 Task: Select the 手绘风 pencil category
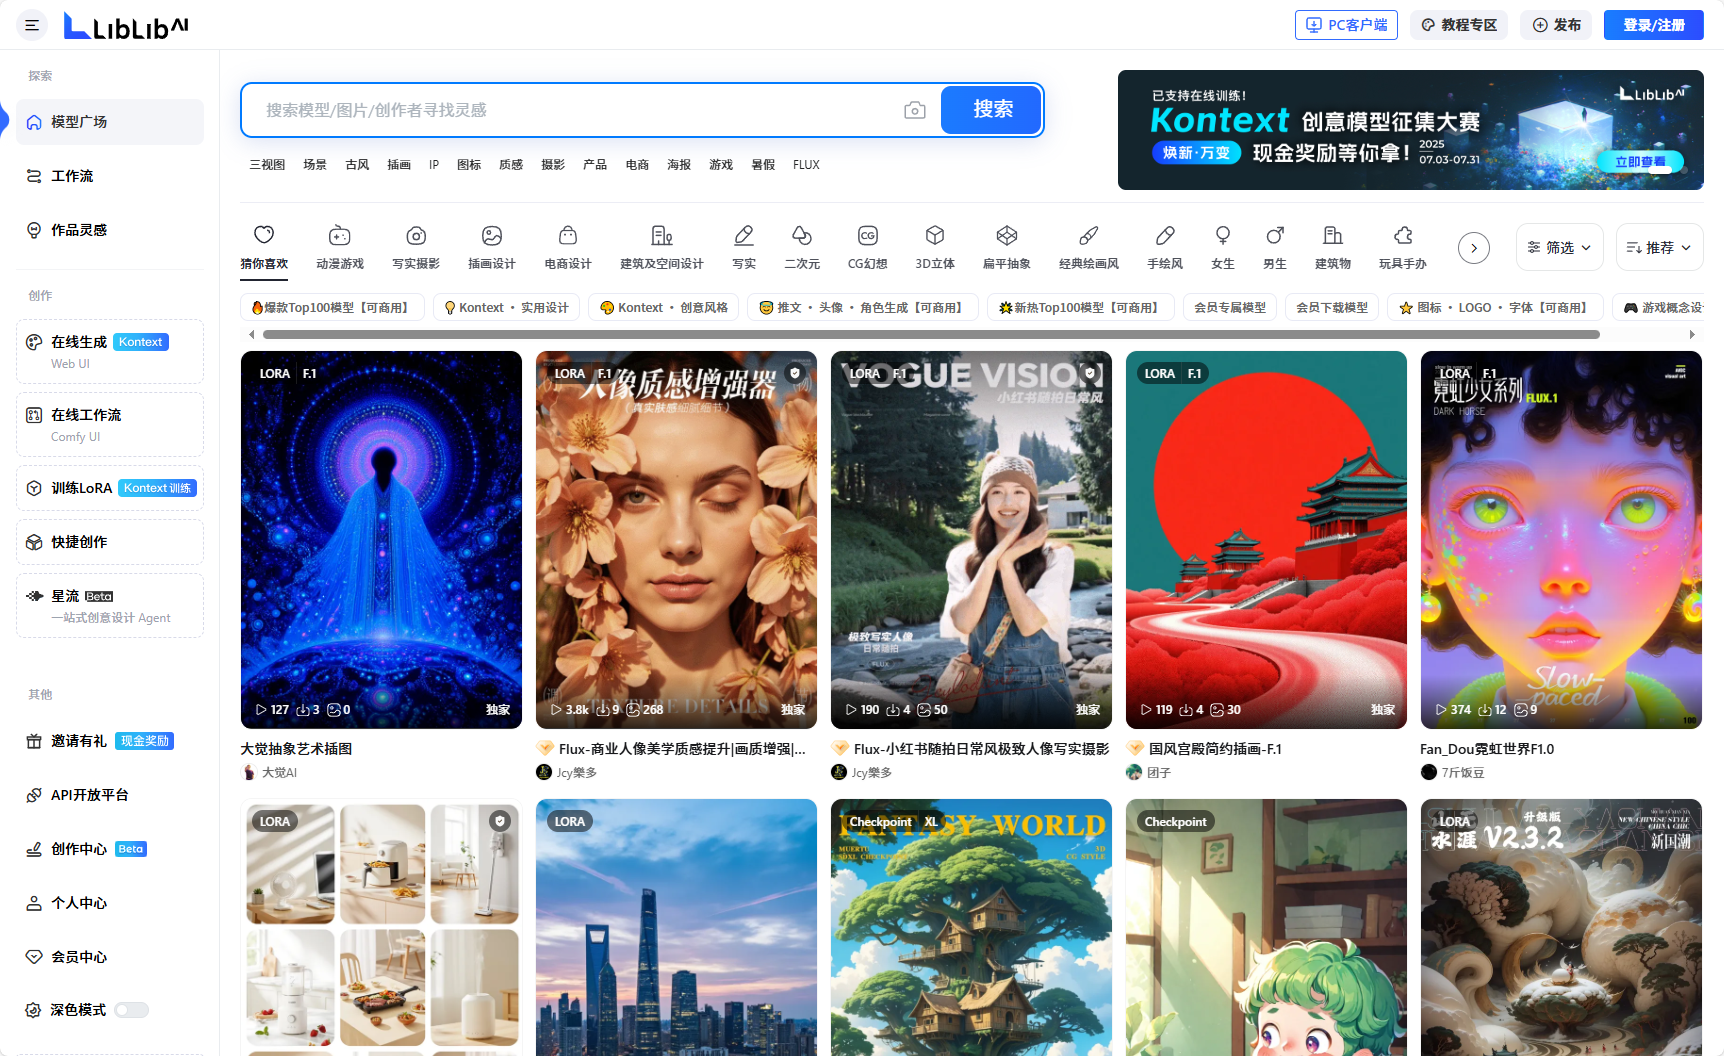(1165, 247)
